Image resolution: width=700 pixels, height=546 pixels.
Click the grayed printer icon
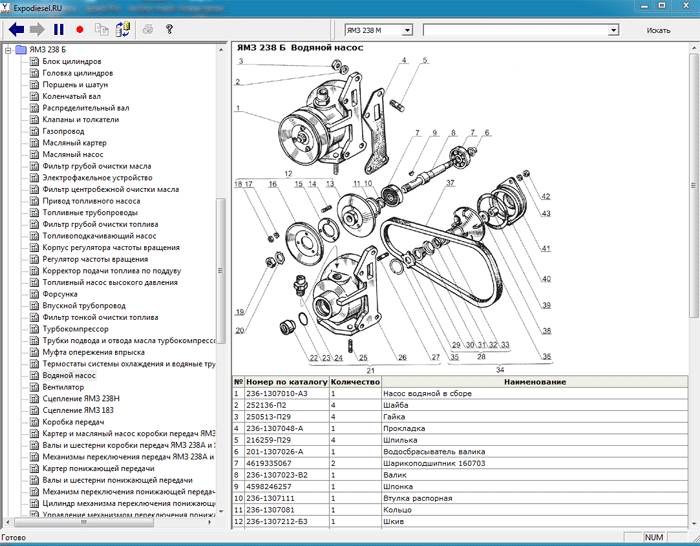[x=148, y=29]
